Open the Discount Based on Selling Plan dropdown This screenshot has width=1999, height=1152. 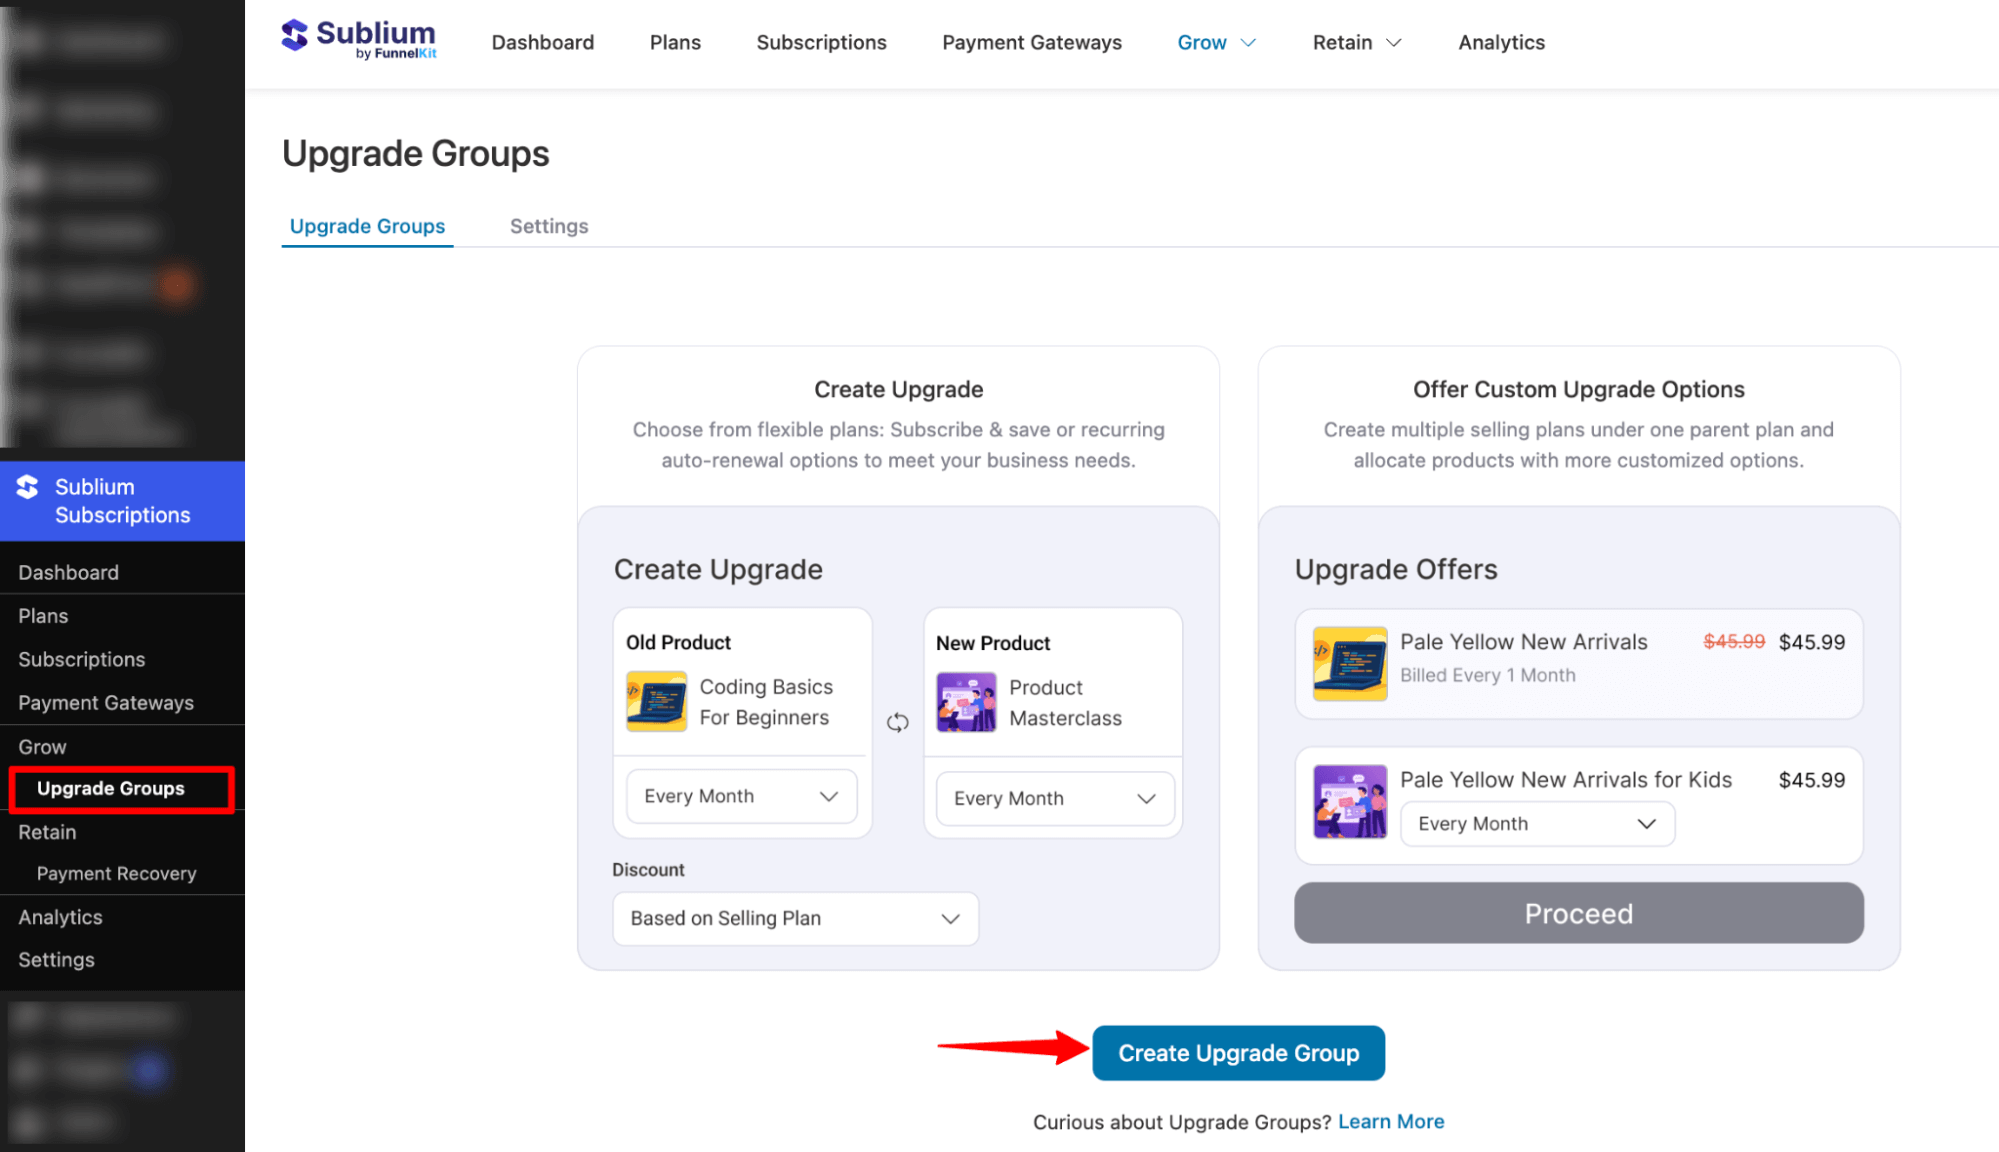click(794, 918)
